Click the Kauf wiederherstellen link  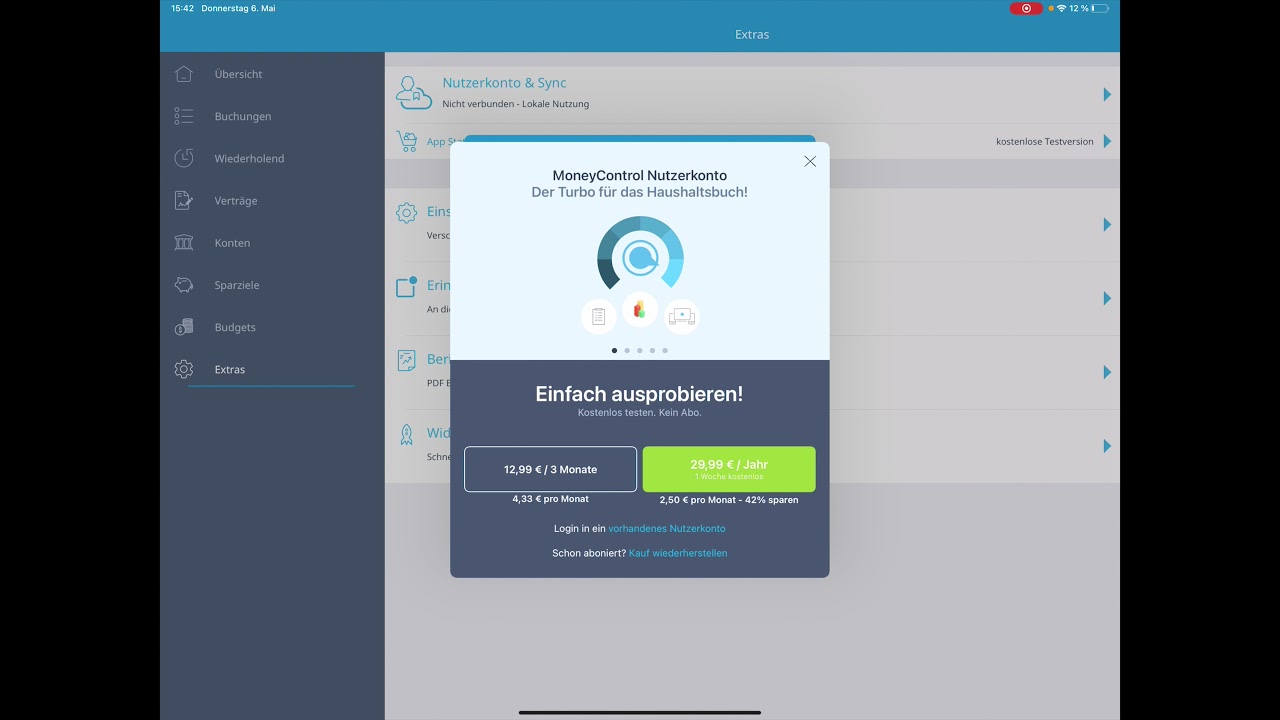(x=678, y=553)
